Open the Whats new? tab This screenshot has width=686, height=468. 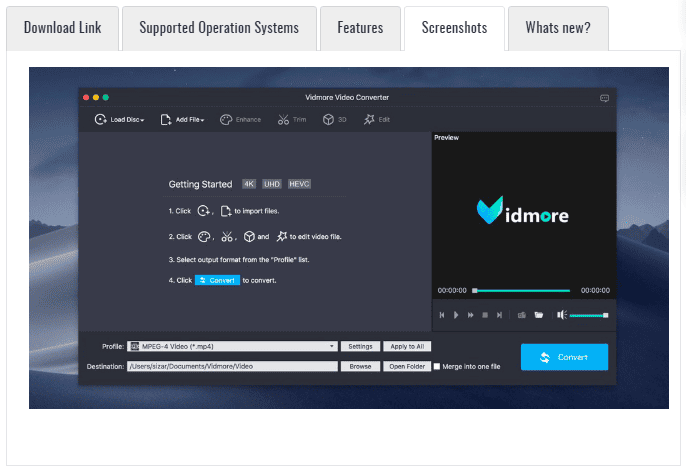point(558,28)
